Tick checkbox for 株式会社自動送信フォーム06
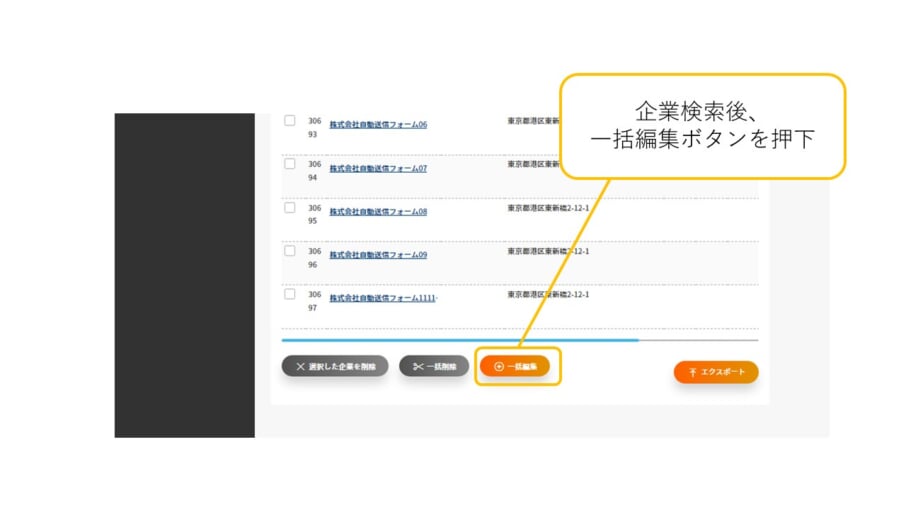Screen dimensions: 906x510 [x=290, y=120]
